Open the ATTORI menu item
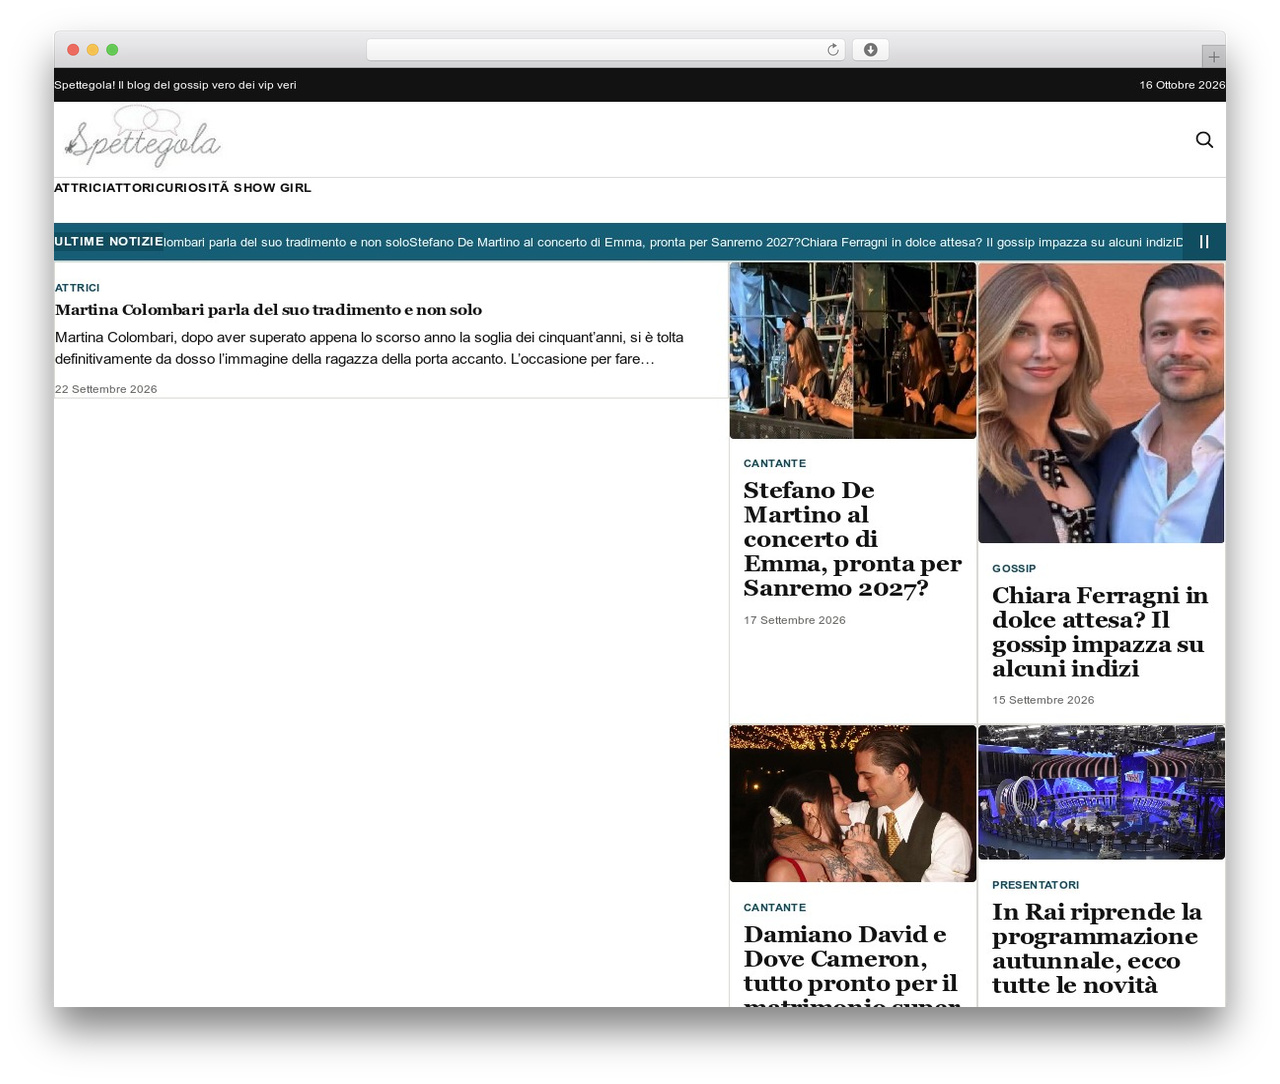Image resolution: width=1280 pixels, height=1084 pixels. 129,188
